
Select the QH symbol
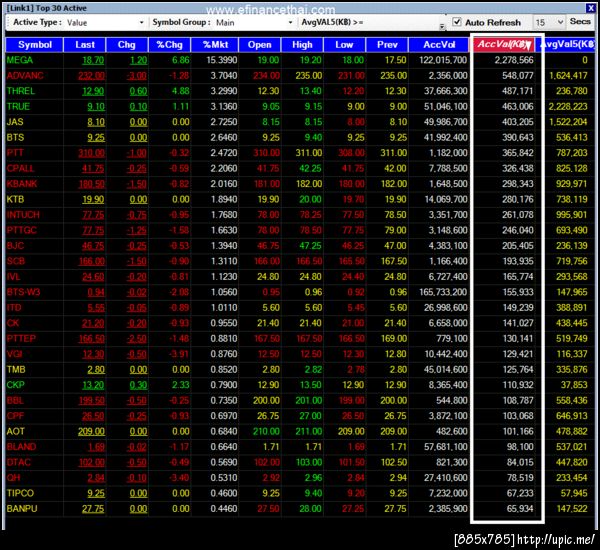[x=13, y=478]
